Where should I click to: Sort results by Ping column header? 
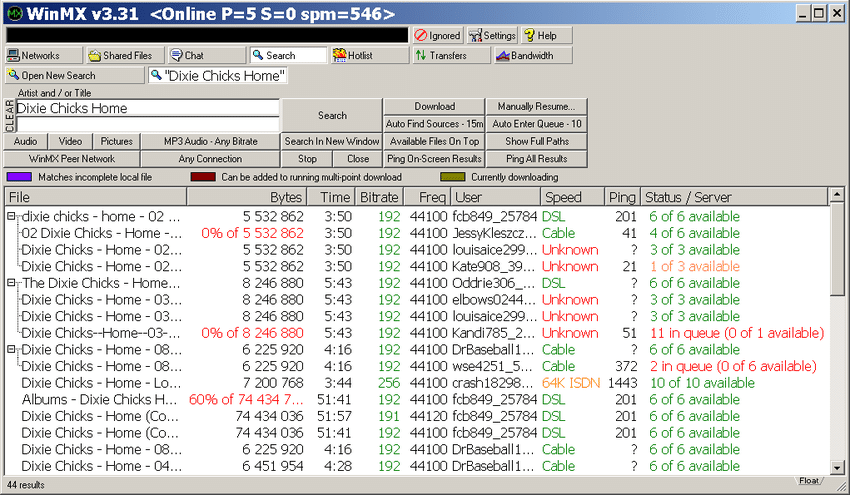click(x=622, y=197)
